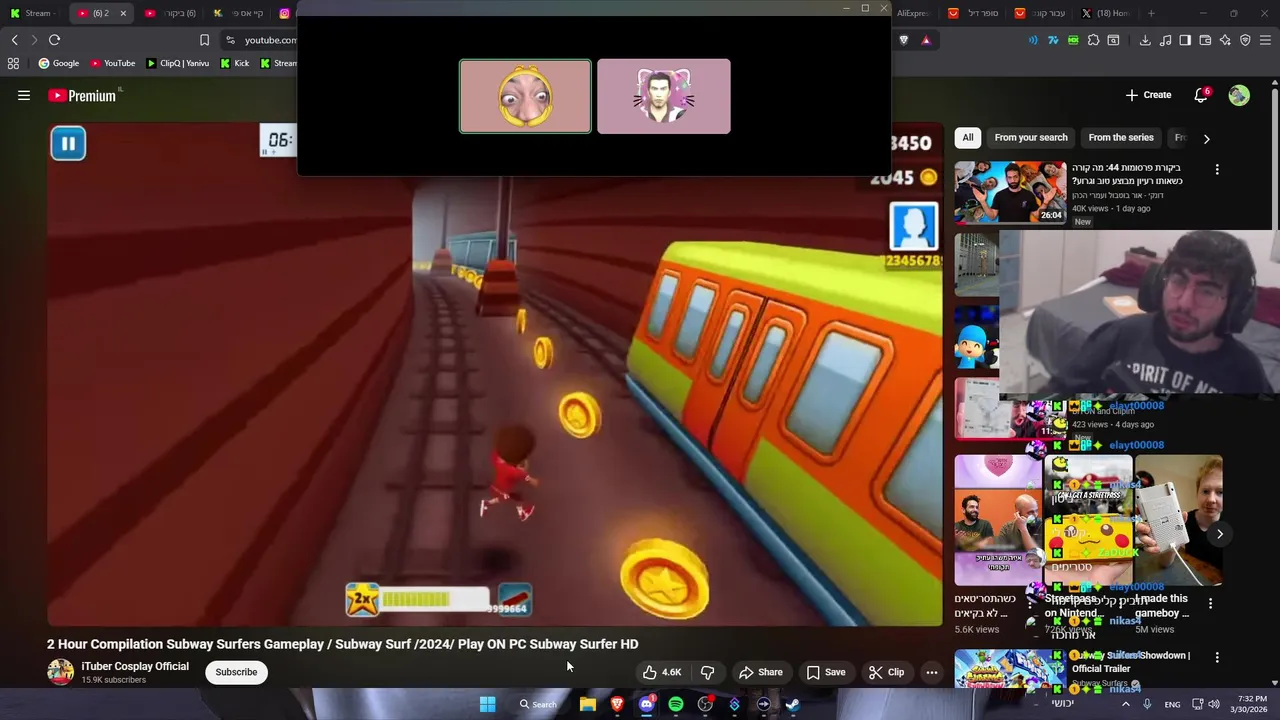Open options for Subway Surfers Showdown trailer
Image resolution: width=1280 pixels, height=720 pixels.
(x=1217, y=658)
